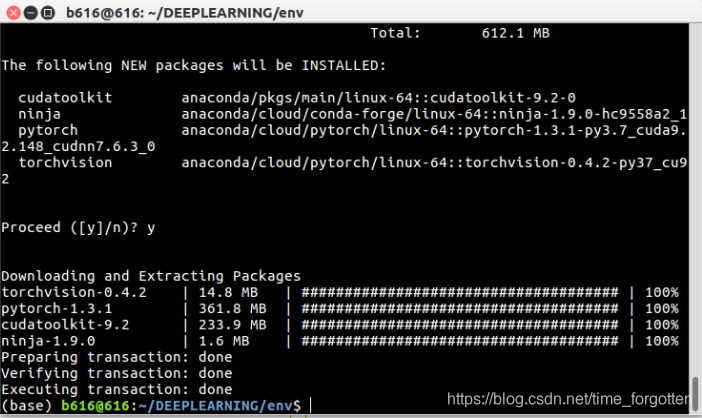
Task: Click the pytorch-1.3.1-py3.7_cuda9 path
Action: 434,130
